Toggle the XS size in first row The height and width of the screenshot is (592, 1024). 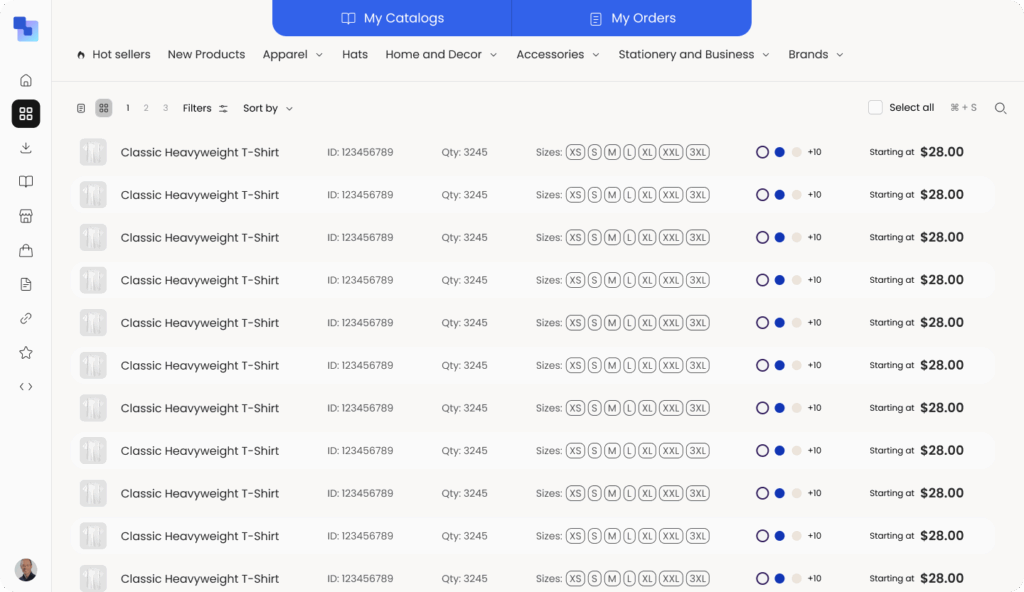(x=575, y=152)
